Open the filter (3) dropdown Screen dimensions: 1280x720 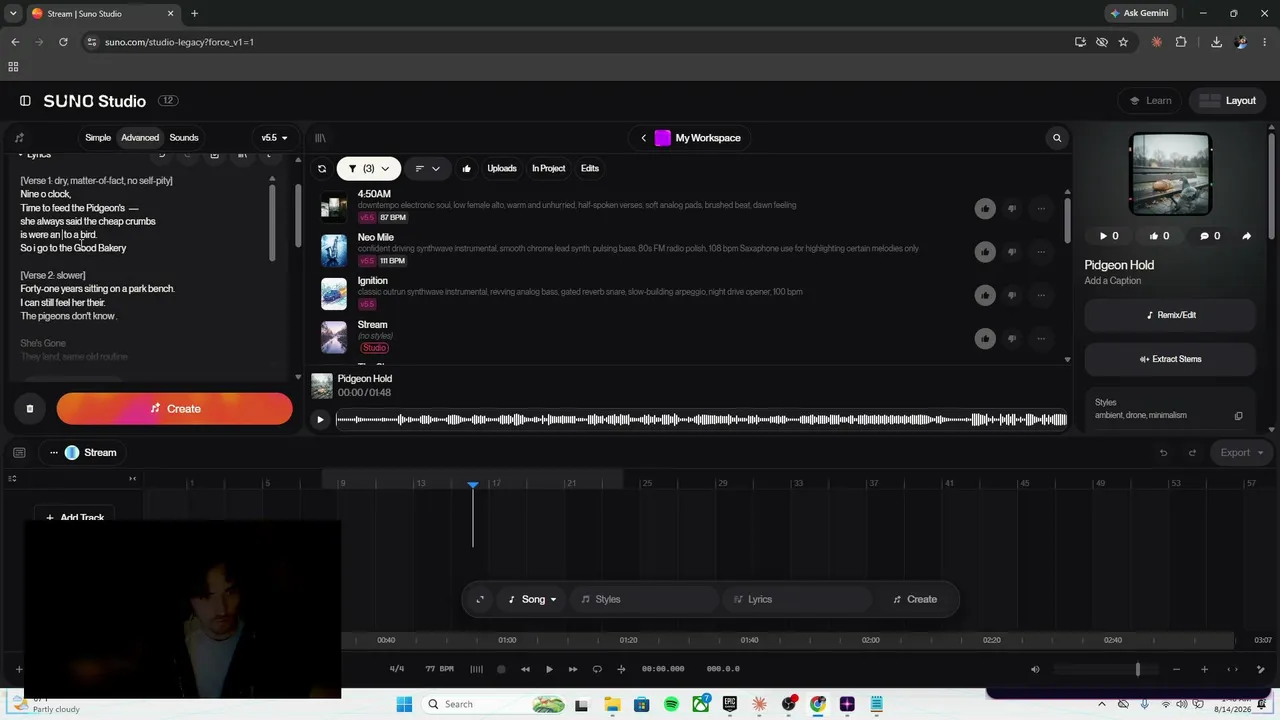pos(369,169)
